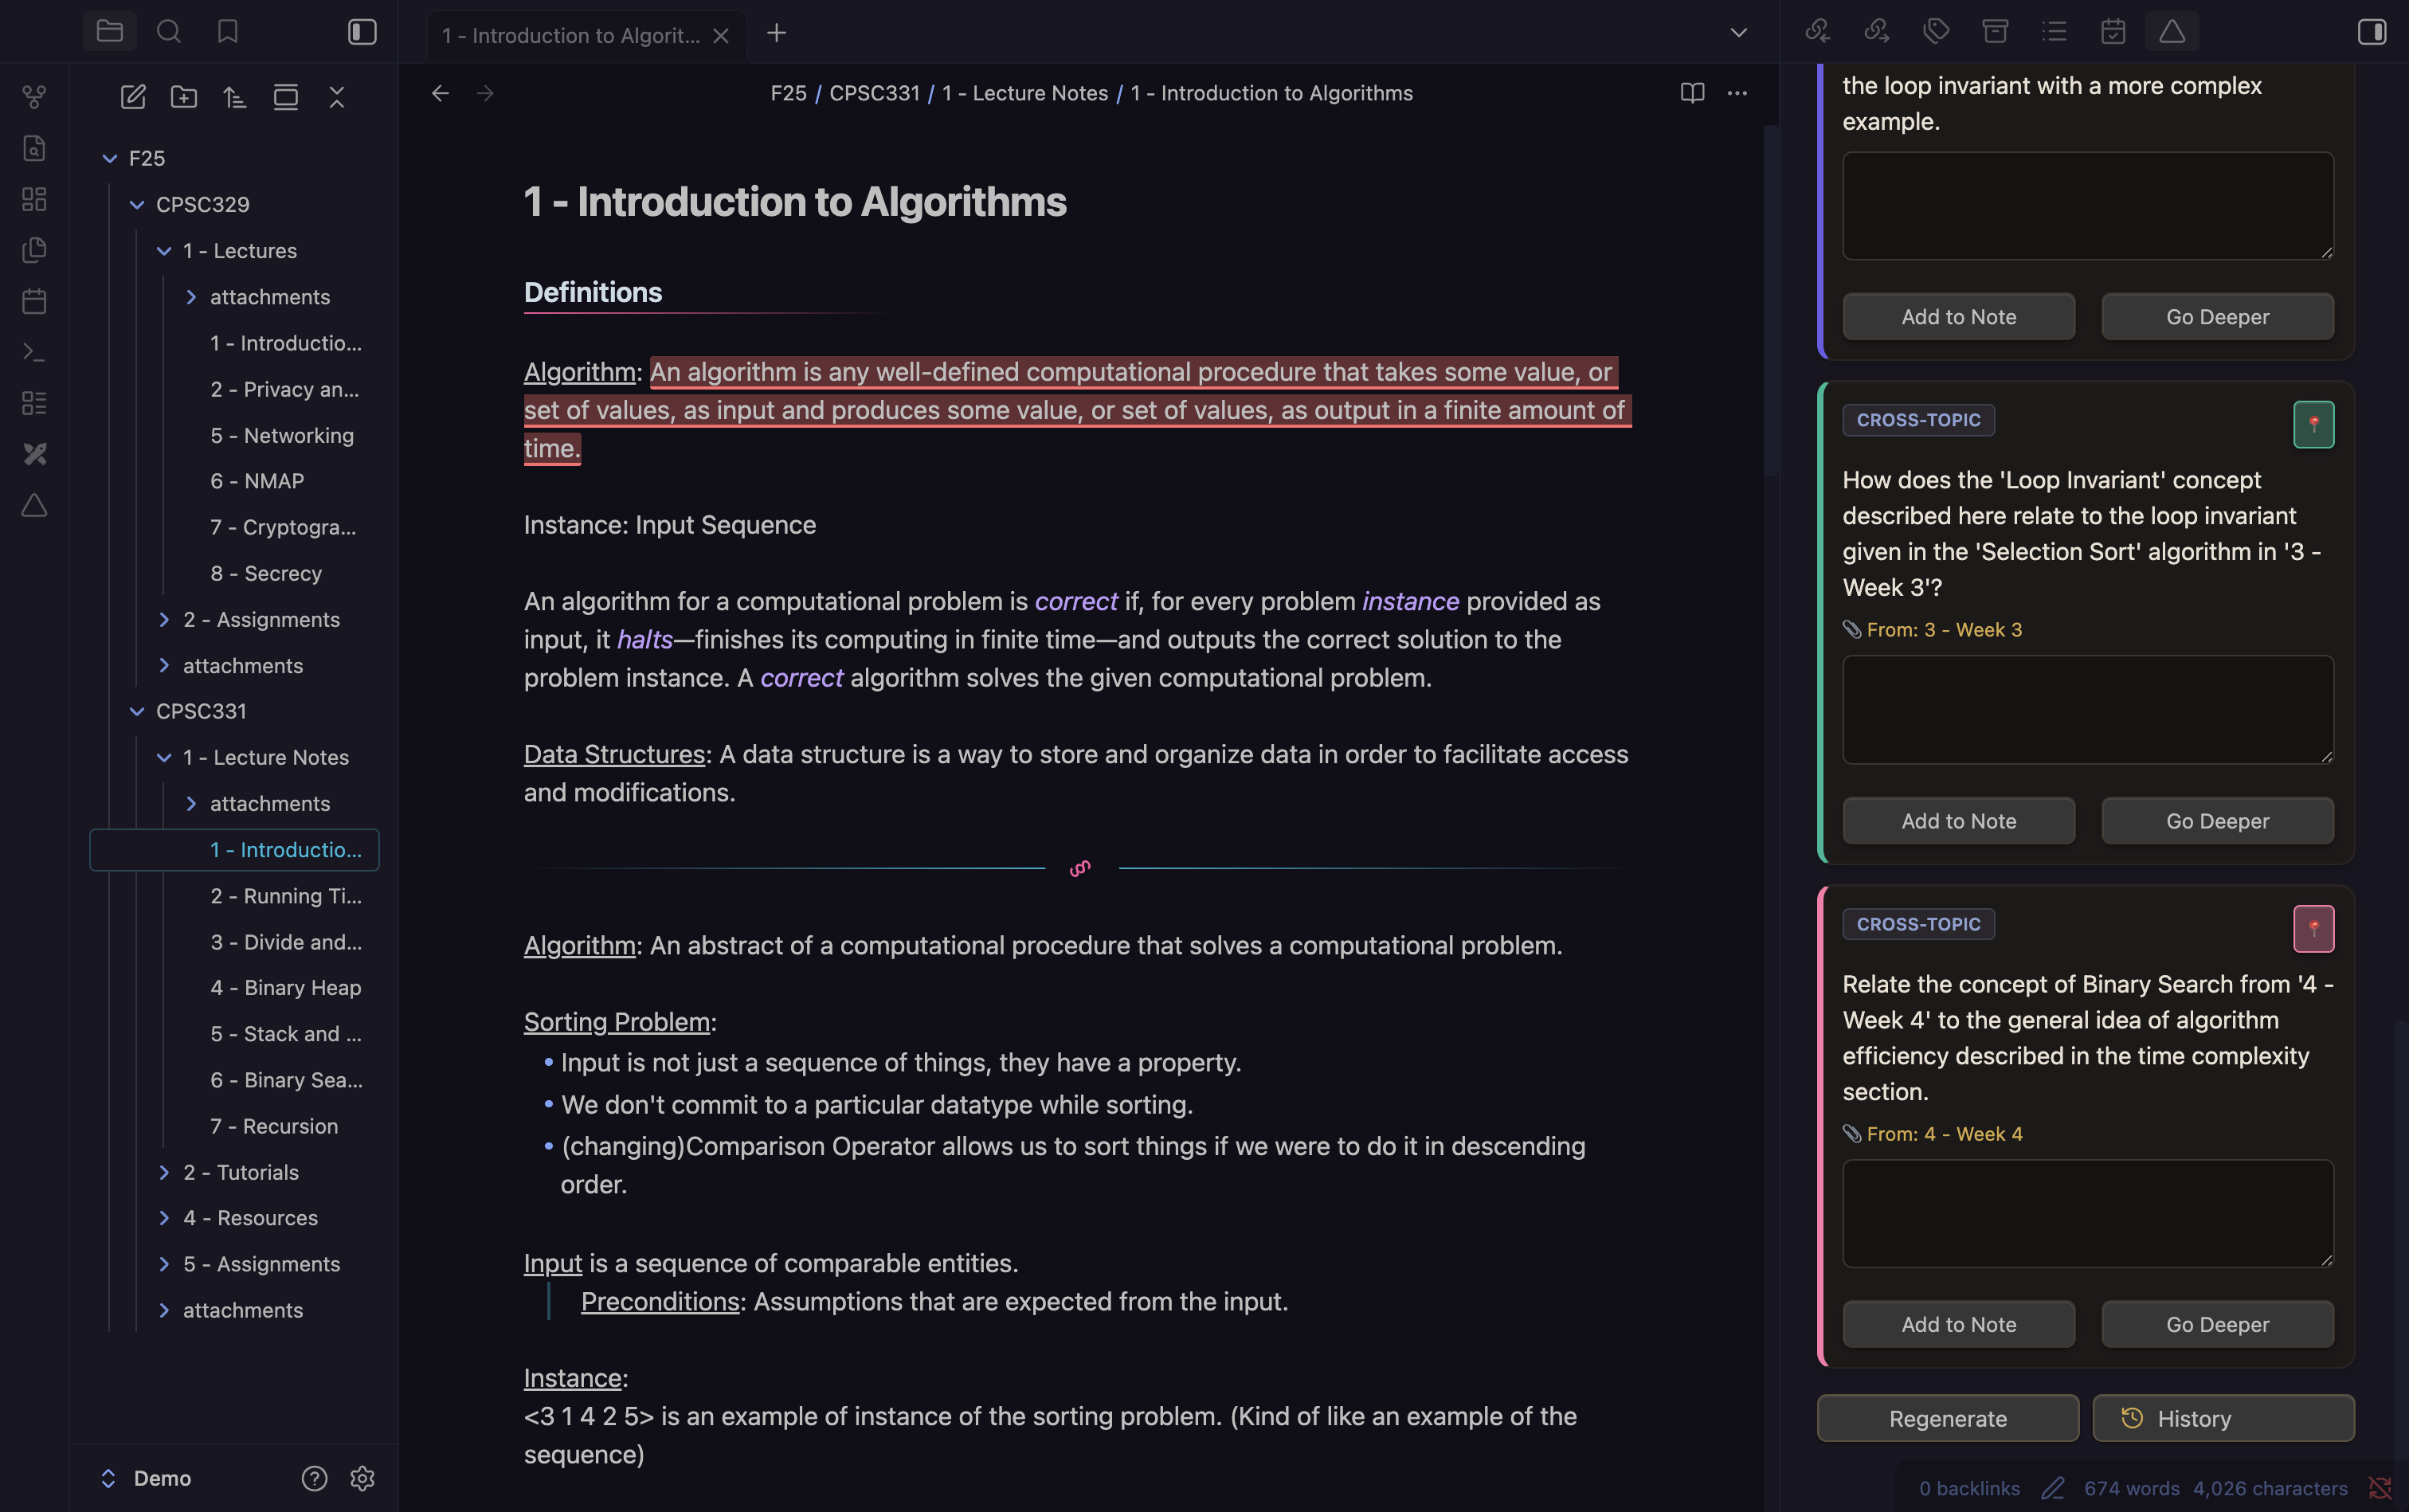Open the graph view from the ribbon
This screenshot has height=1512, width=2409.
tap(34, 97)
